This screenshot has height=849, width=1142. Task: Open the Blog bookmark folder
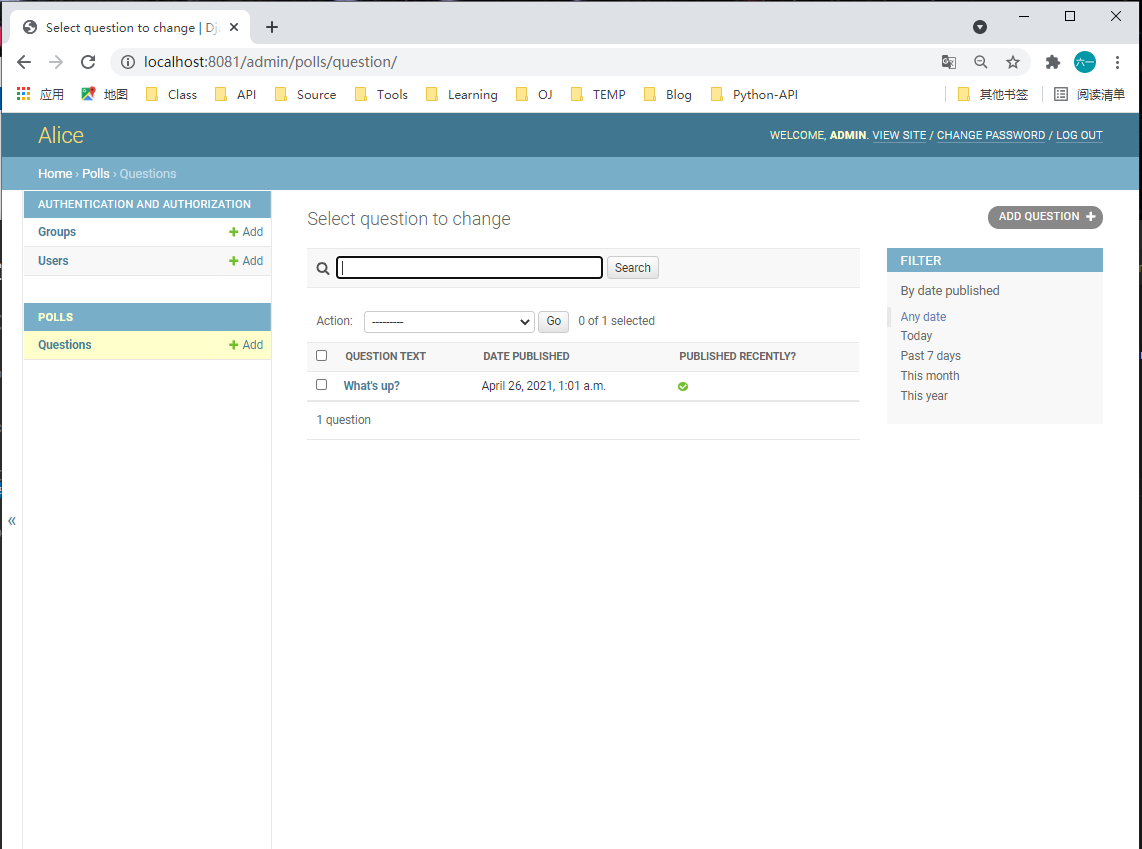[x=668, y=94]
